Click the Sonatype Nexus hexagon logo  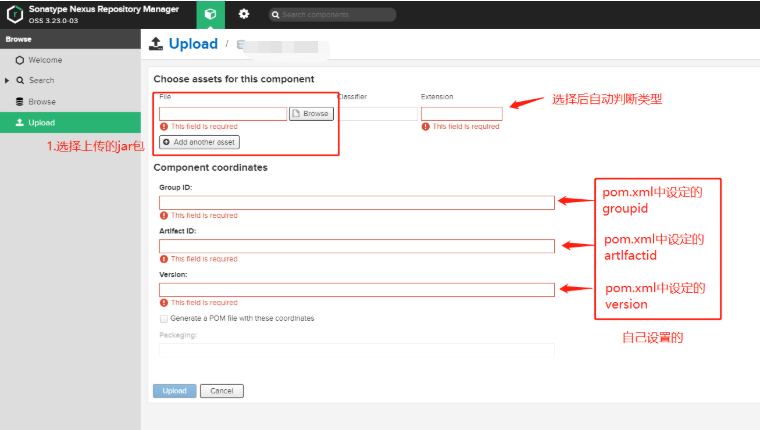[15, 15]
